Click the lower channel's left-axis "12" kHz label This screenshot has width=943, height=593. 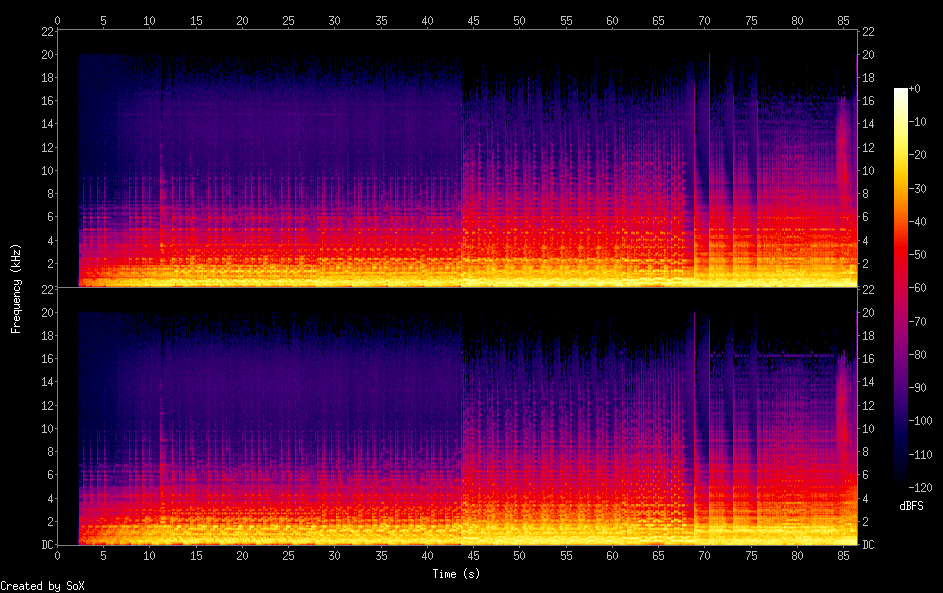click(x=48, y=405)
